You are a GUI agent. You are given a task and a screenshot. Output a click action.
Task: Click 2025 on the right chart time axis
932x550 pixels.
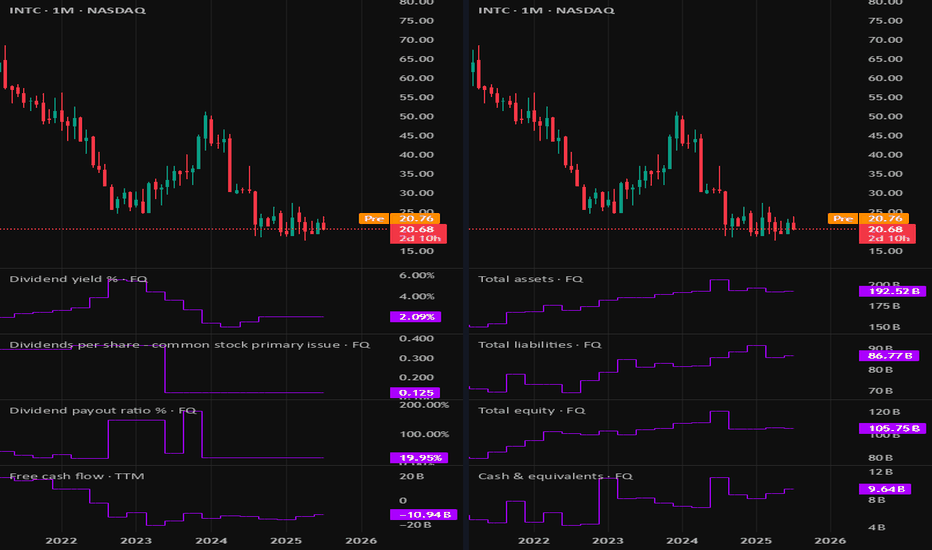755,540
